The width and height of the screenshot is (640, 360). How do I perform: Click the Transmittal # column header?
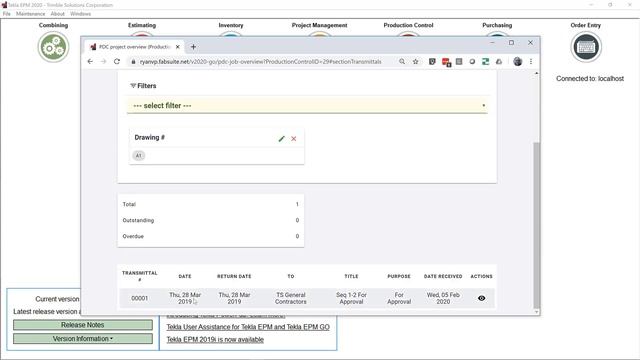coord(140,276)
